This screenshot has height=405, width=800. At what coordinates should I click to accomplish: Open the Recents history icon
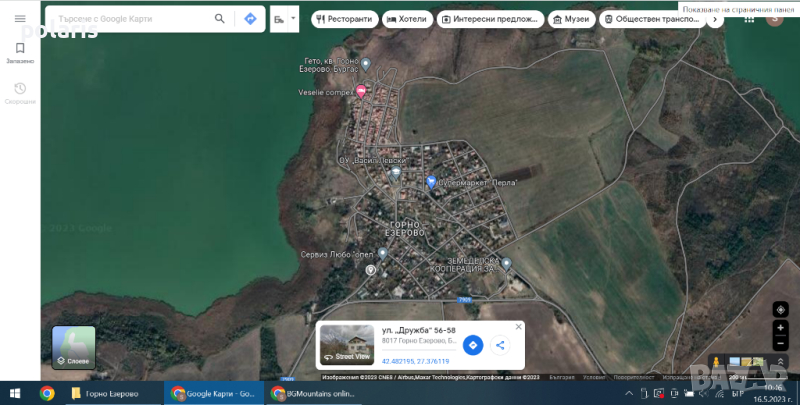click(20, 89)
